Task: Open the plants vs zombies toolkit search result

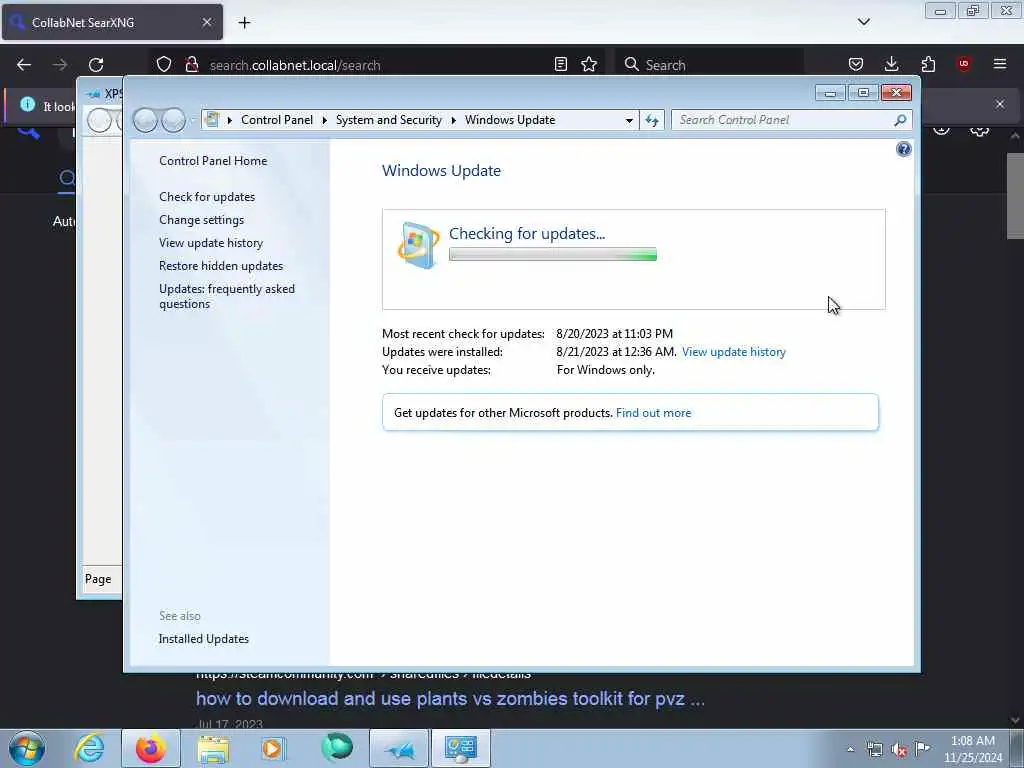Action: (450, 699)
